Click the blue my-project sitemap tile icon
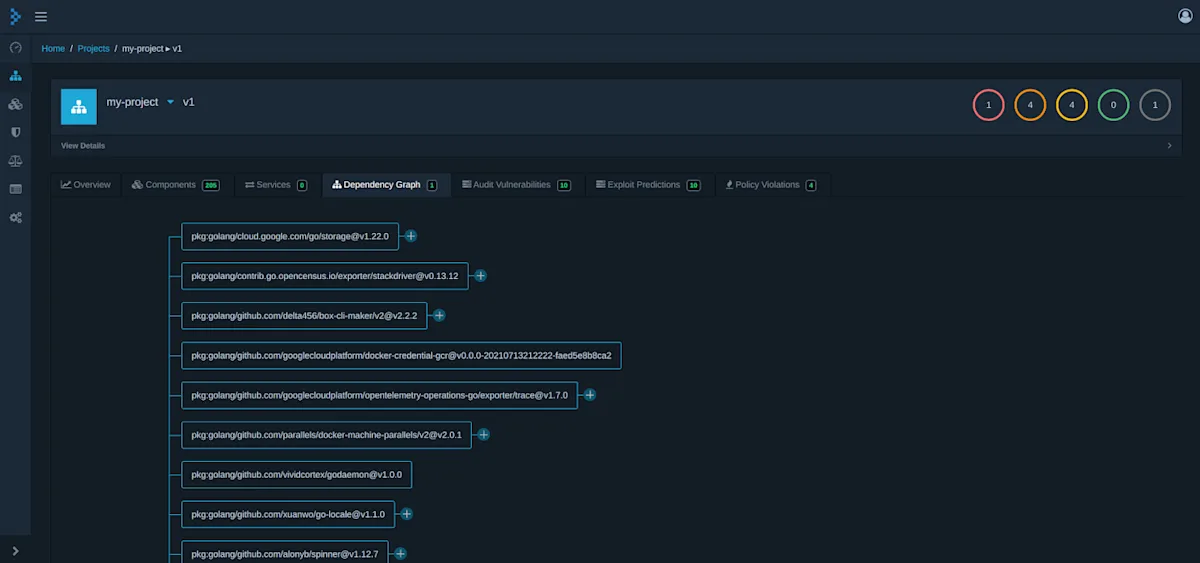 (x=79, y=107)
